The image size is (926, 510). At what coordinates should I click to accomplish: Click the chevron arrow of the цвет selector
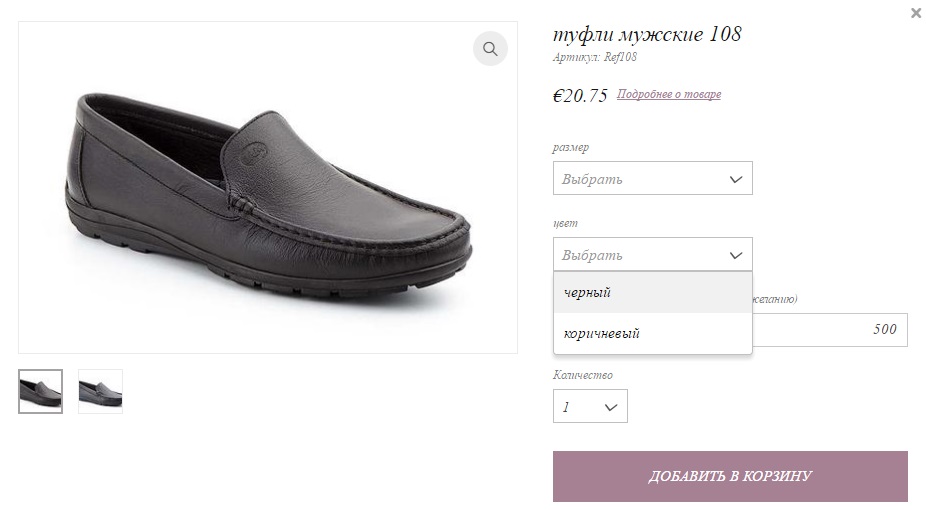735,256
